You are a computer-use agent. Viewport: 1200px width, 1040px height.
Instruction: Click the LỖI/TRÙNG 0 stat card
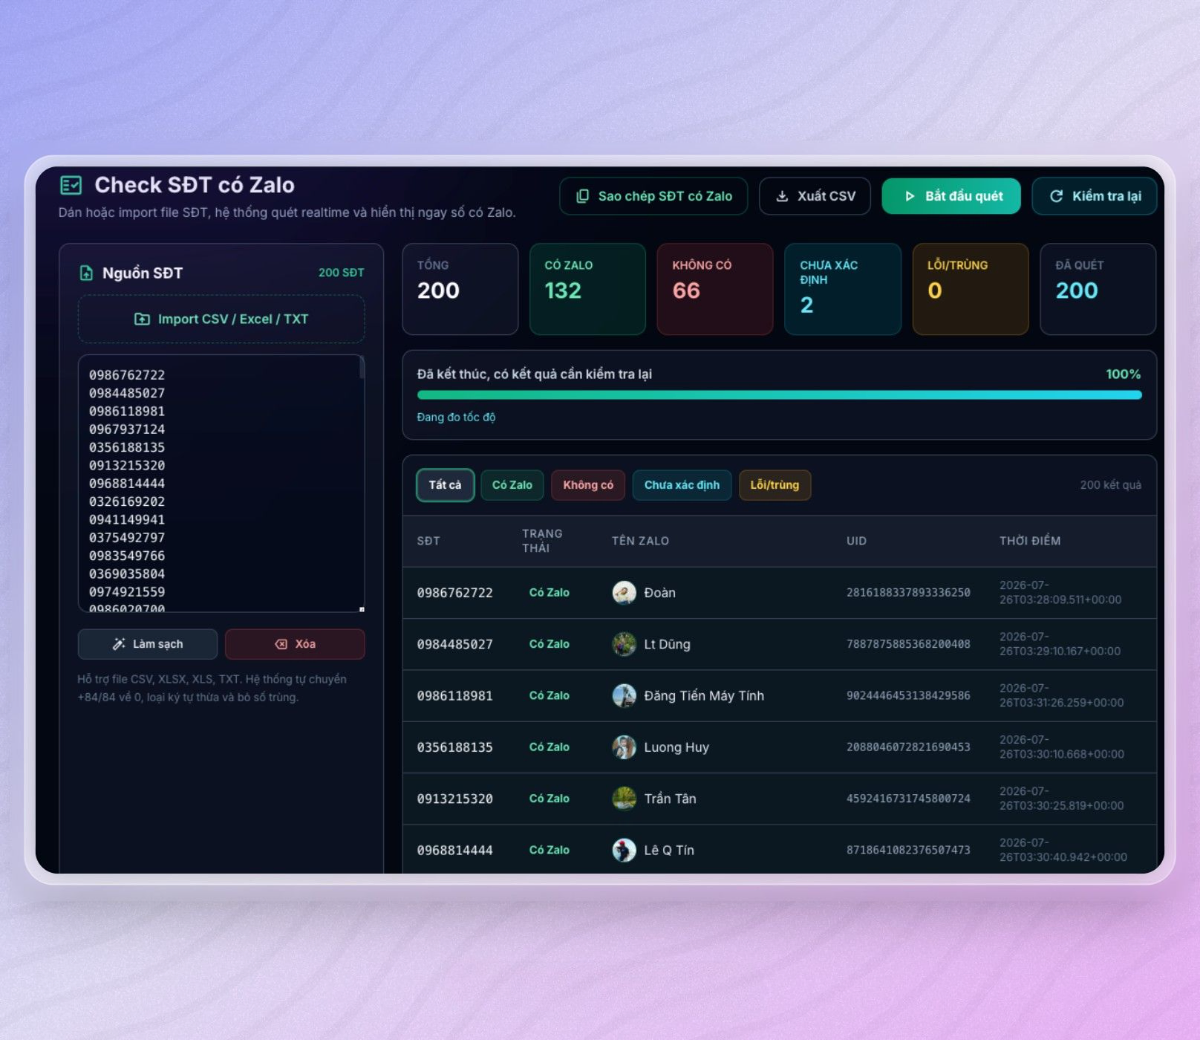click(x=970, y=289)
